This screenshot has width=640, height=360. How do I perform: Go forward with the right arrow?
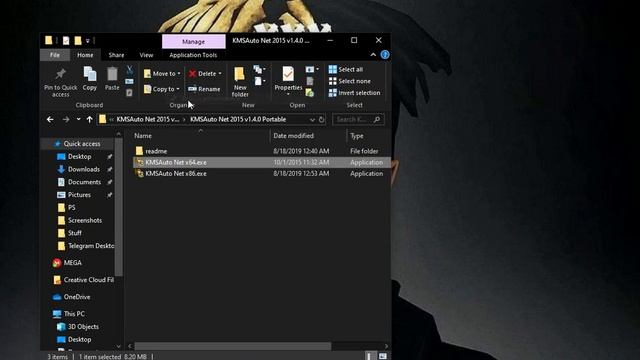[x=66, y=119]
